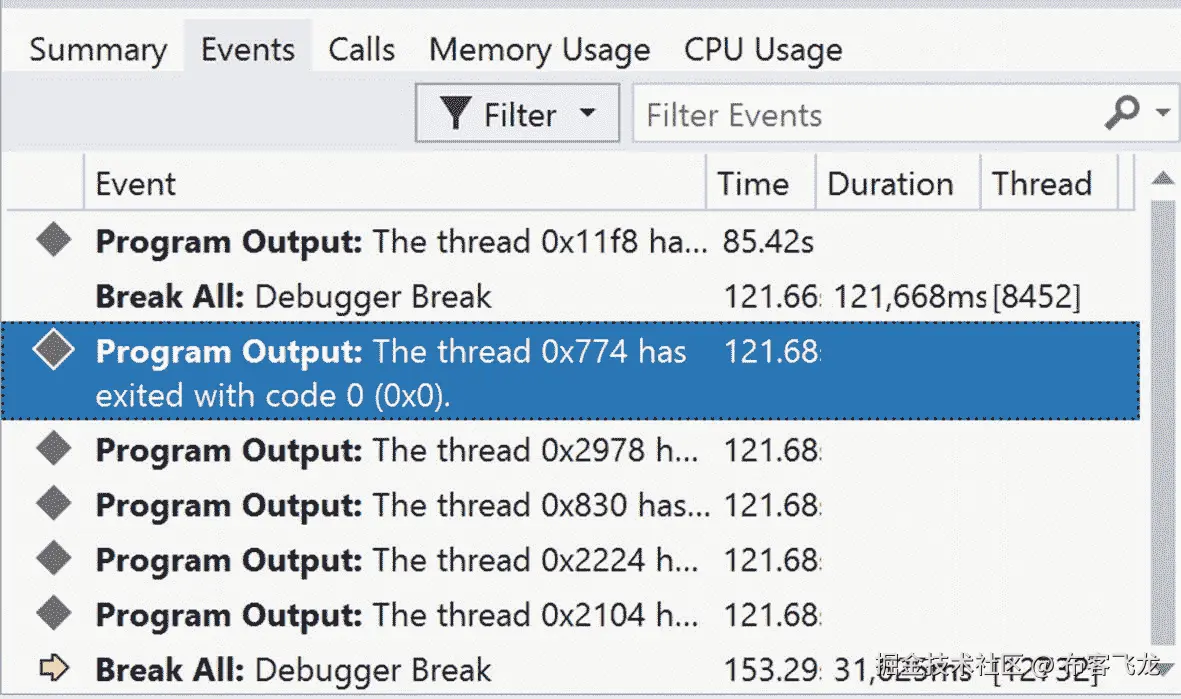Click diamond icon beside thread 0x2224 event
This screenshot has height=699, width=1181.
(53, 559)
